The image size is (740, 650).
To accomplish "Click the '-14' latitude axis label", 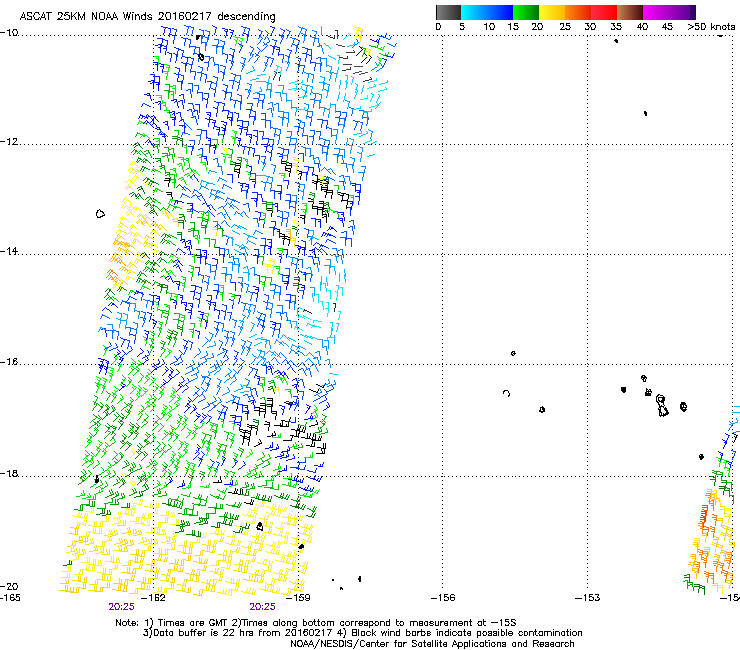I will tap(9, 251).
